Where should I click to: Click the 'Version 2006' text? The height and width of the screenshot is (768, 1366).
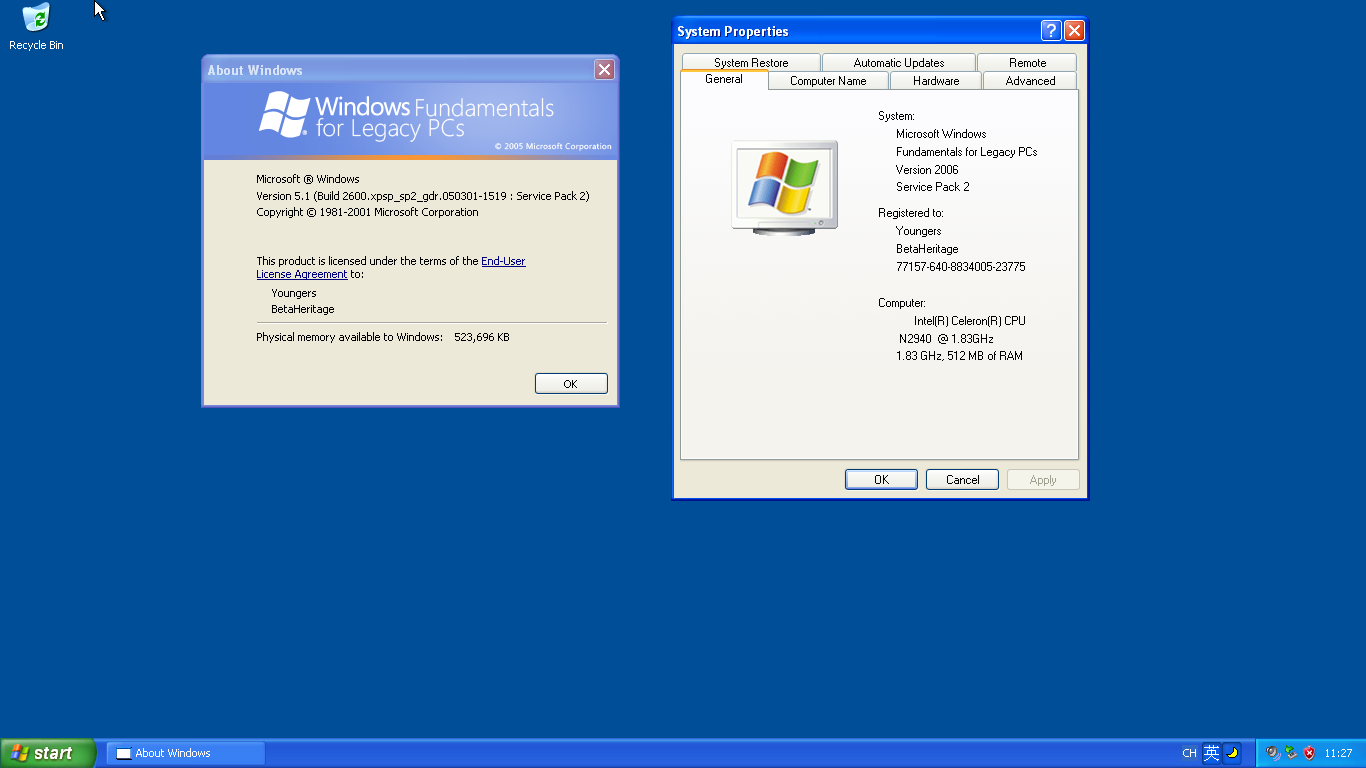[927, 170]
